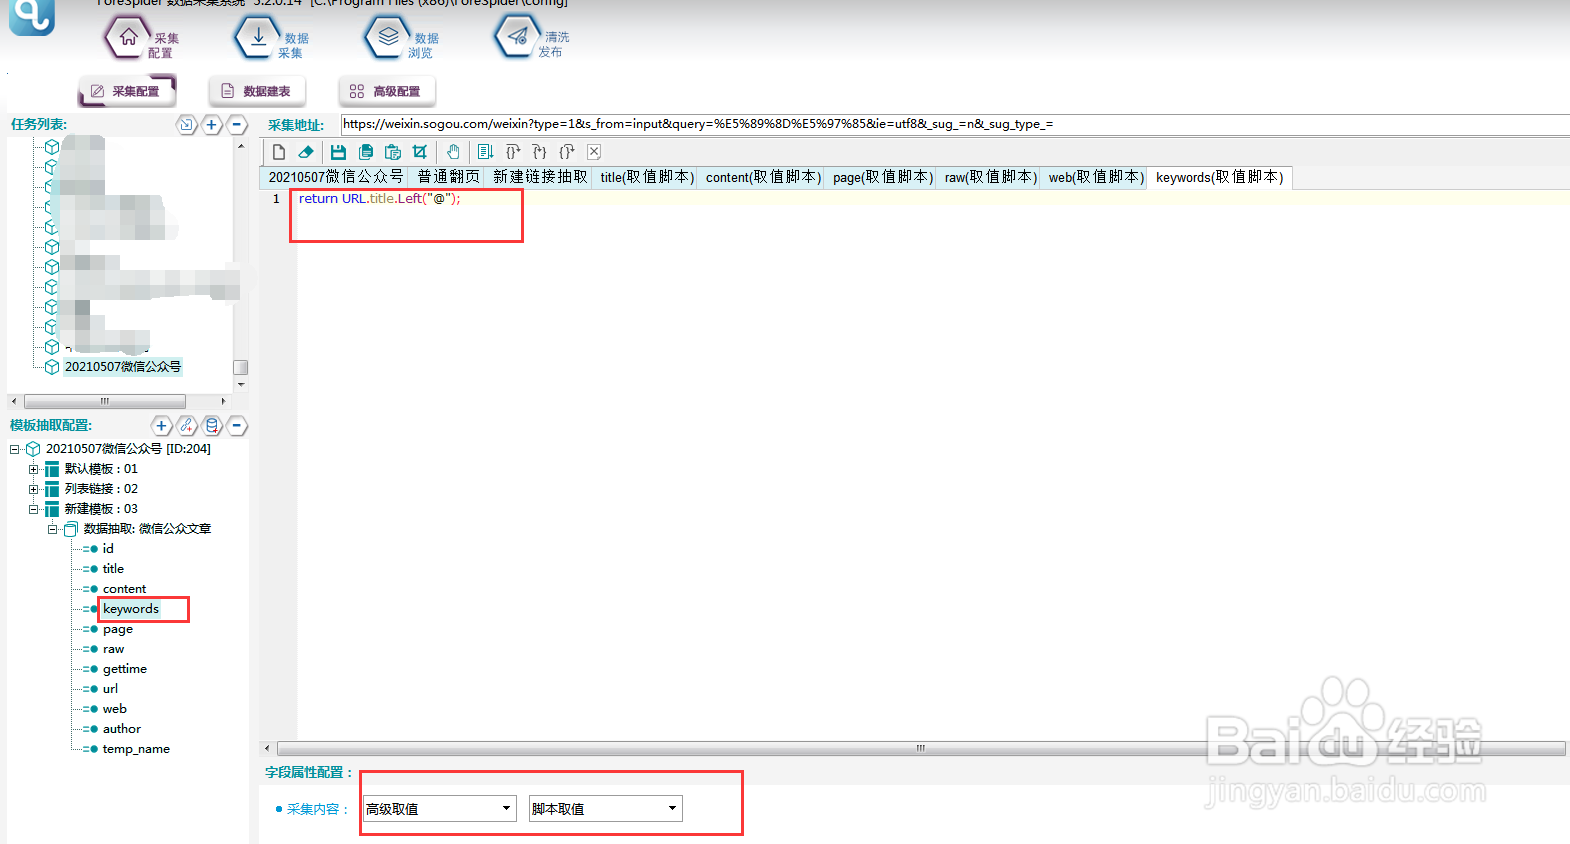
Task: Switch to the 新建链接抽取 tab
Action: pos(540,177)
